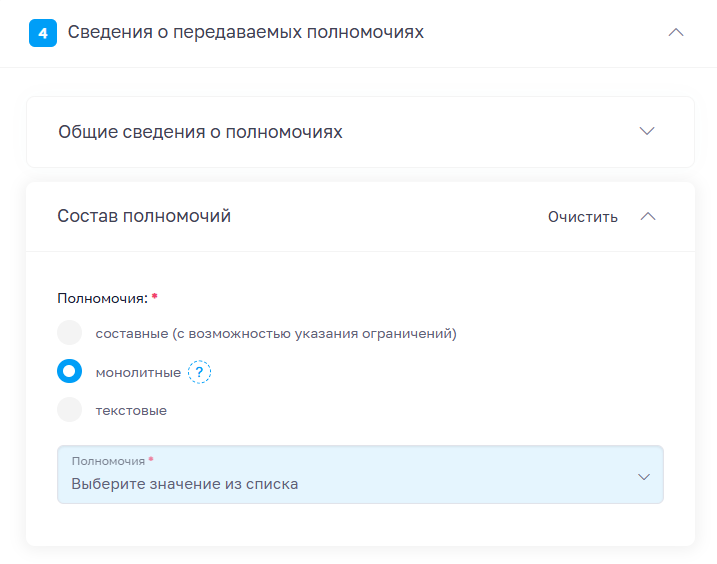
Task: Expand the Общие сведения о полномочиях panel
Action: click(647, 131)
